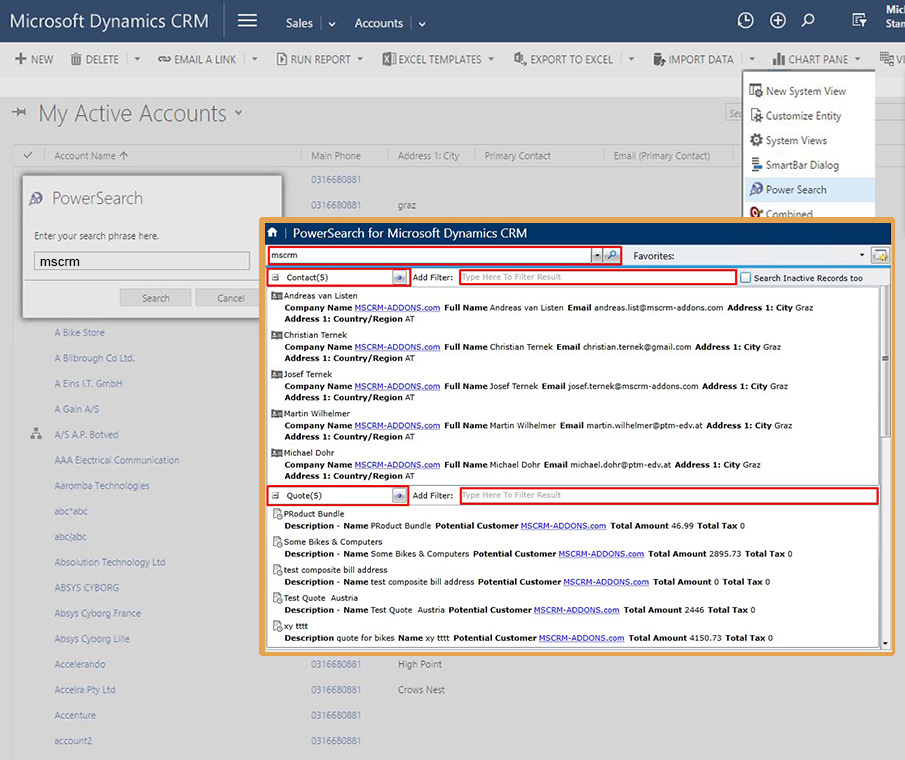Click RUN REPORT command
Viewport: 905px width, 760px height.
pos(320,59)
